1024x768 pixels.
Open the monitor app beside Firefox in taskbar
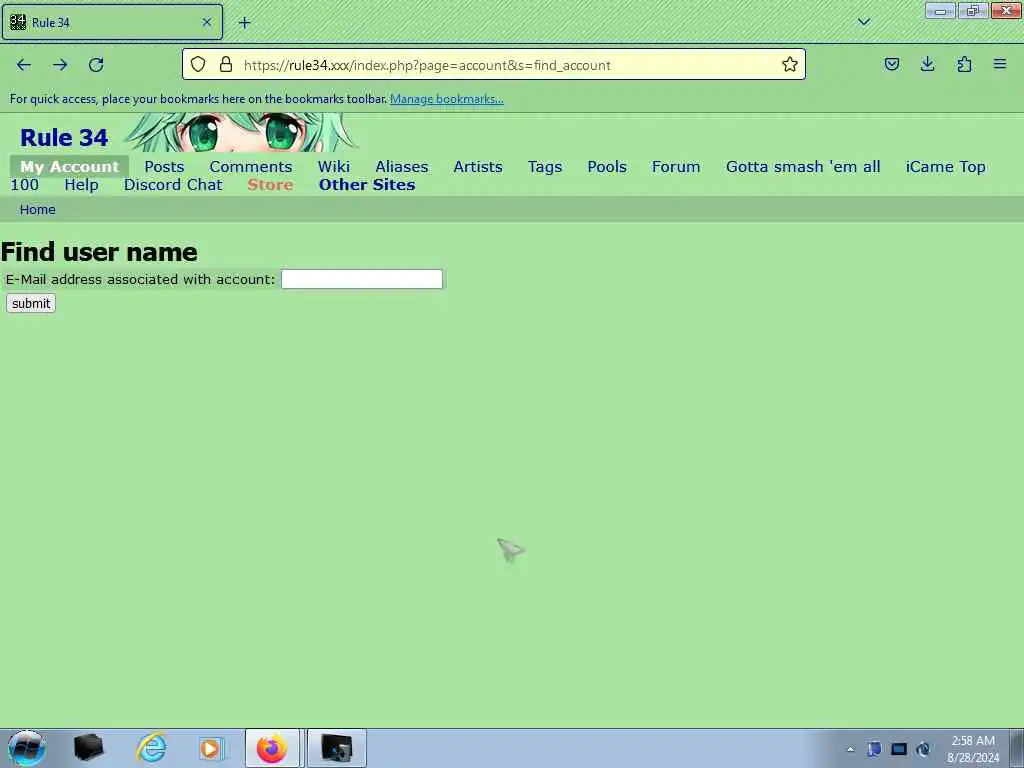tap(336, 748)
